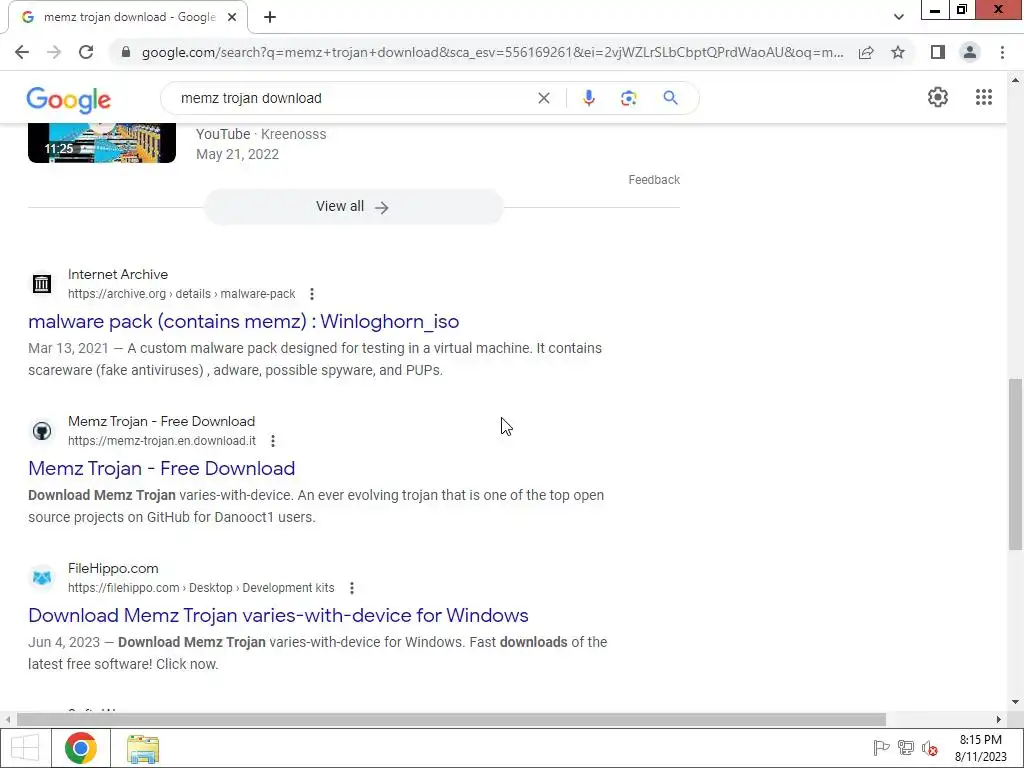Reload the current page
This screenshot has height=768, width=1024.
point(86,52)
